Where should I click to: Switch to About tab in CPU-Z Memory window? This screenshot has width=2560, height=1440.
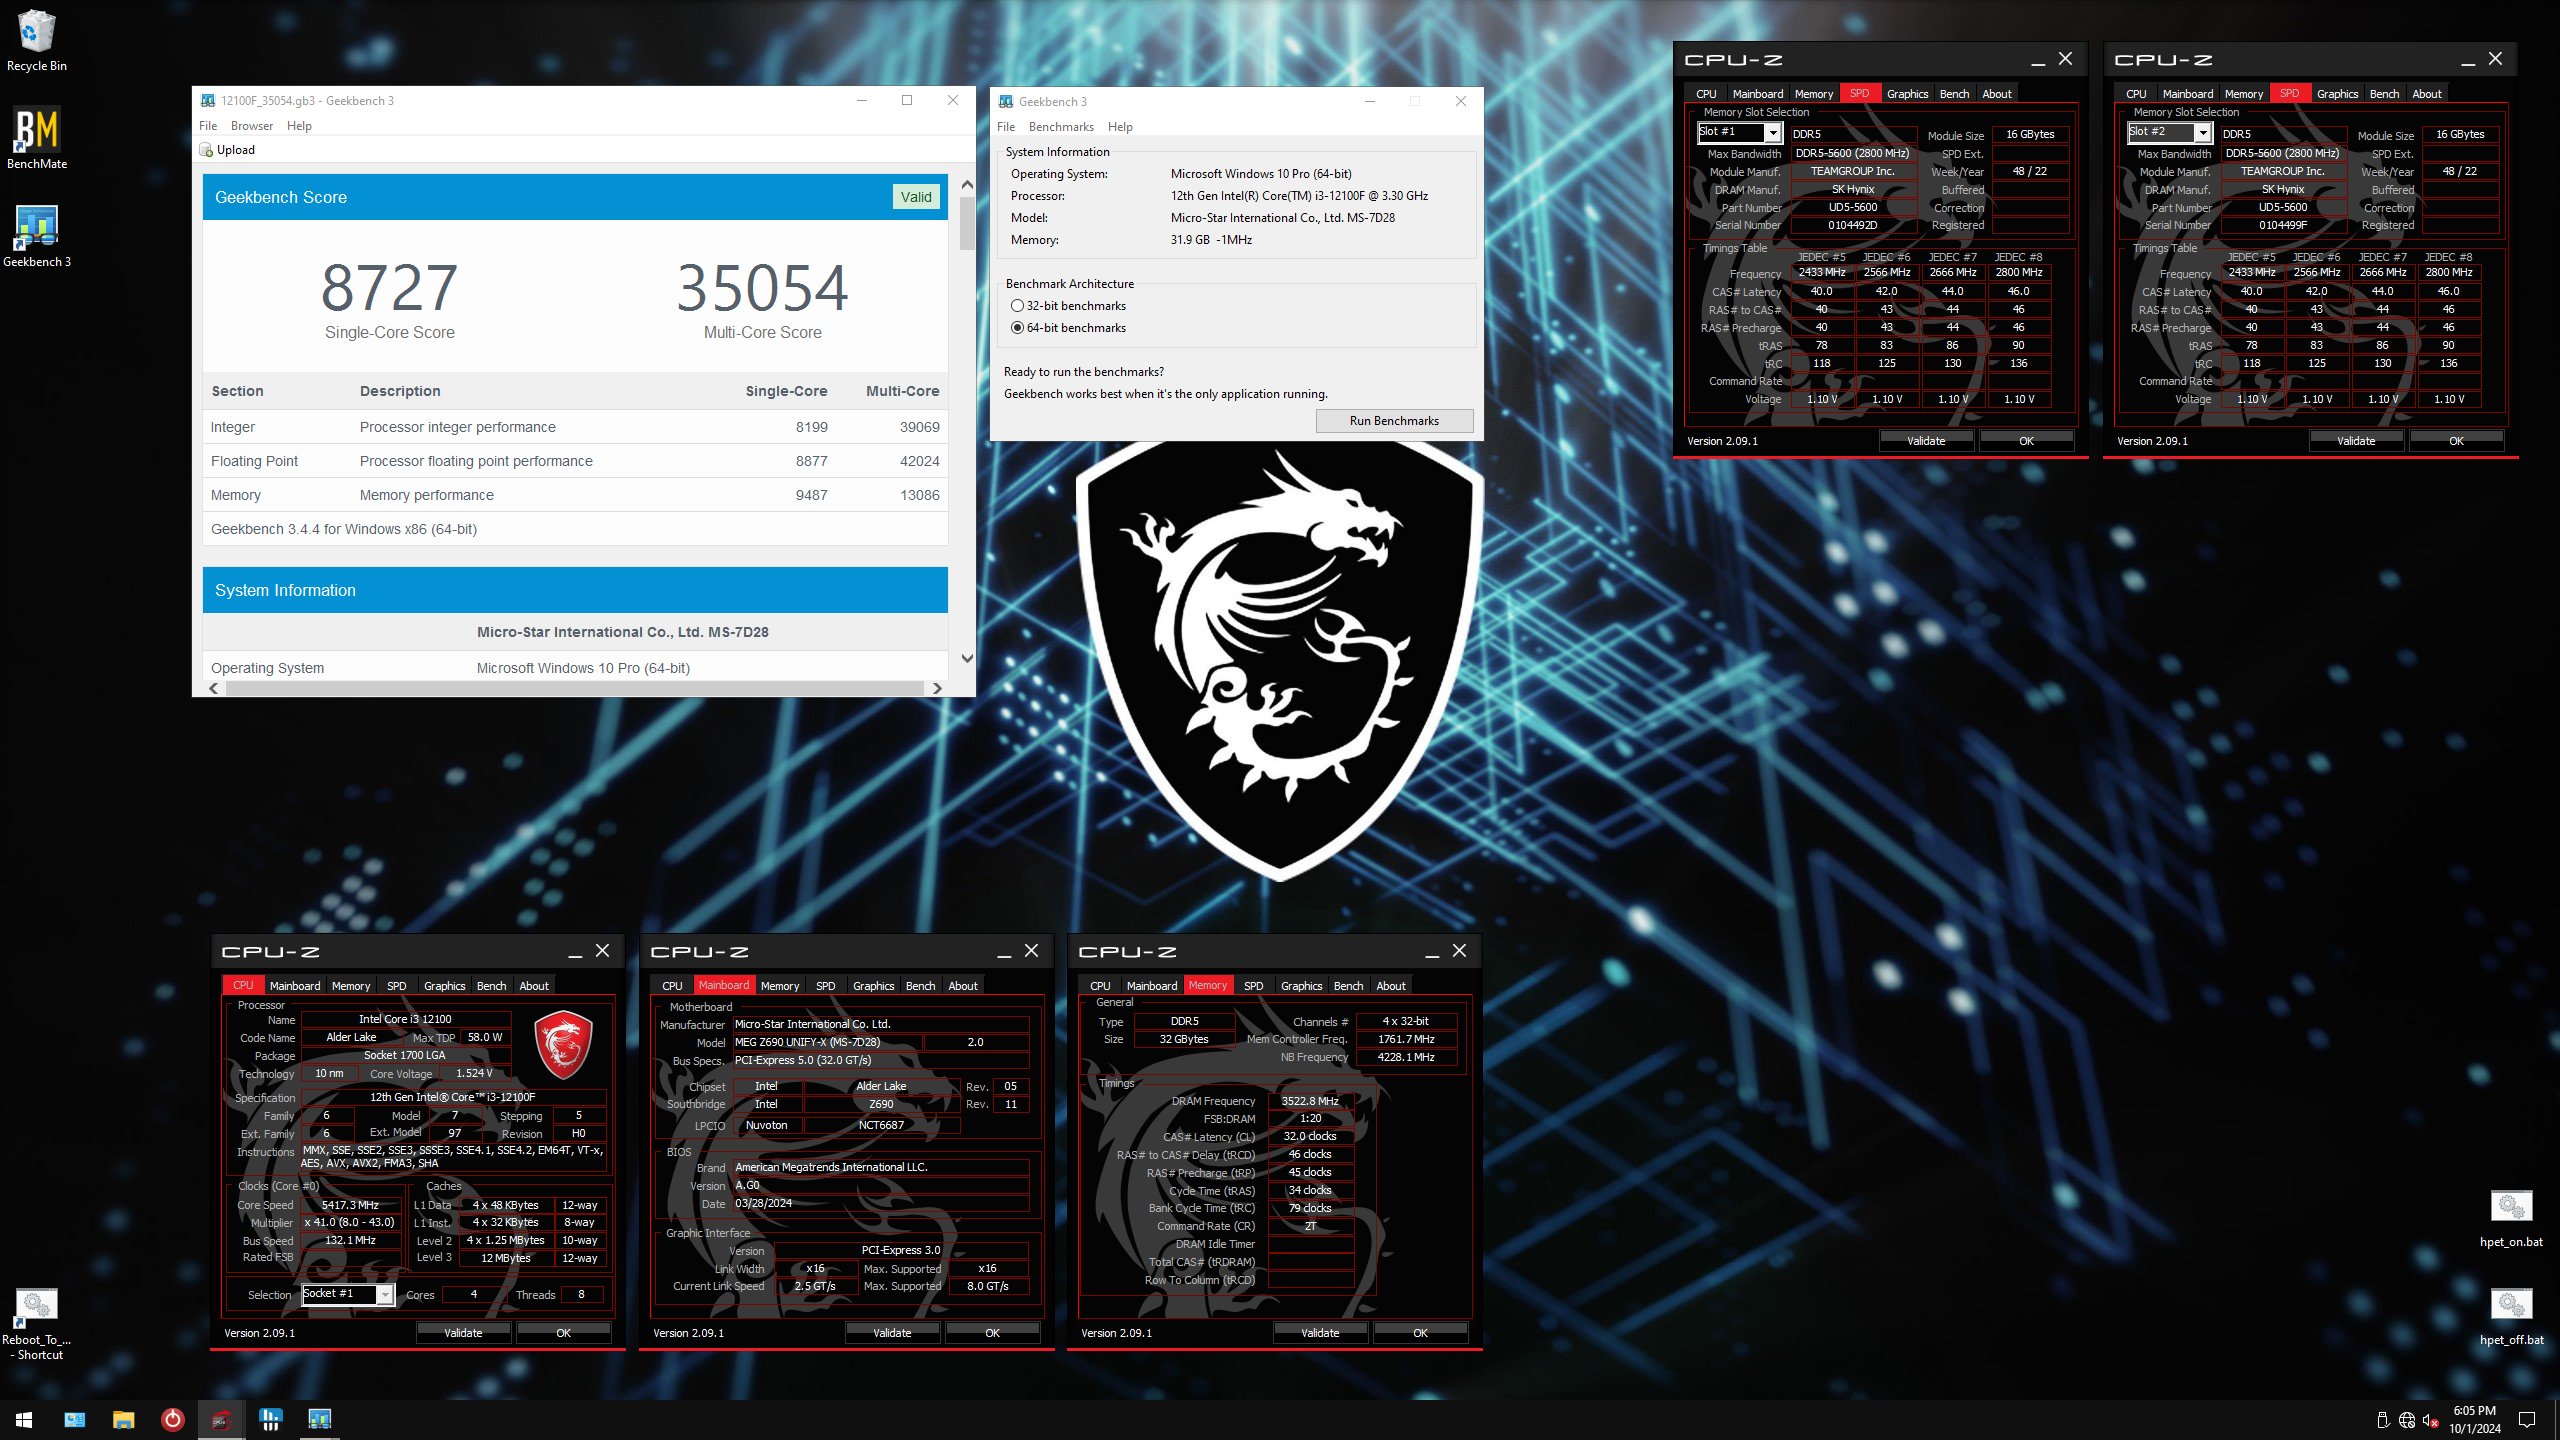(x=1390, y=986)
